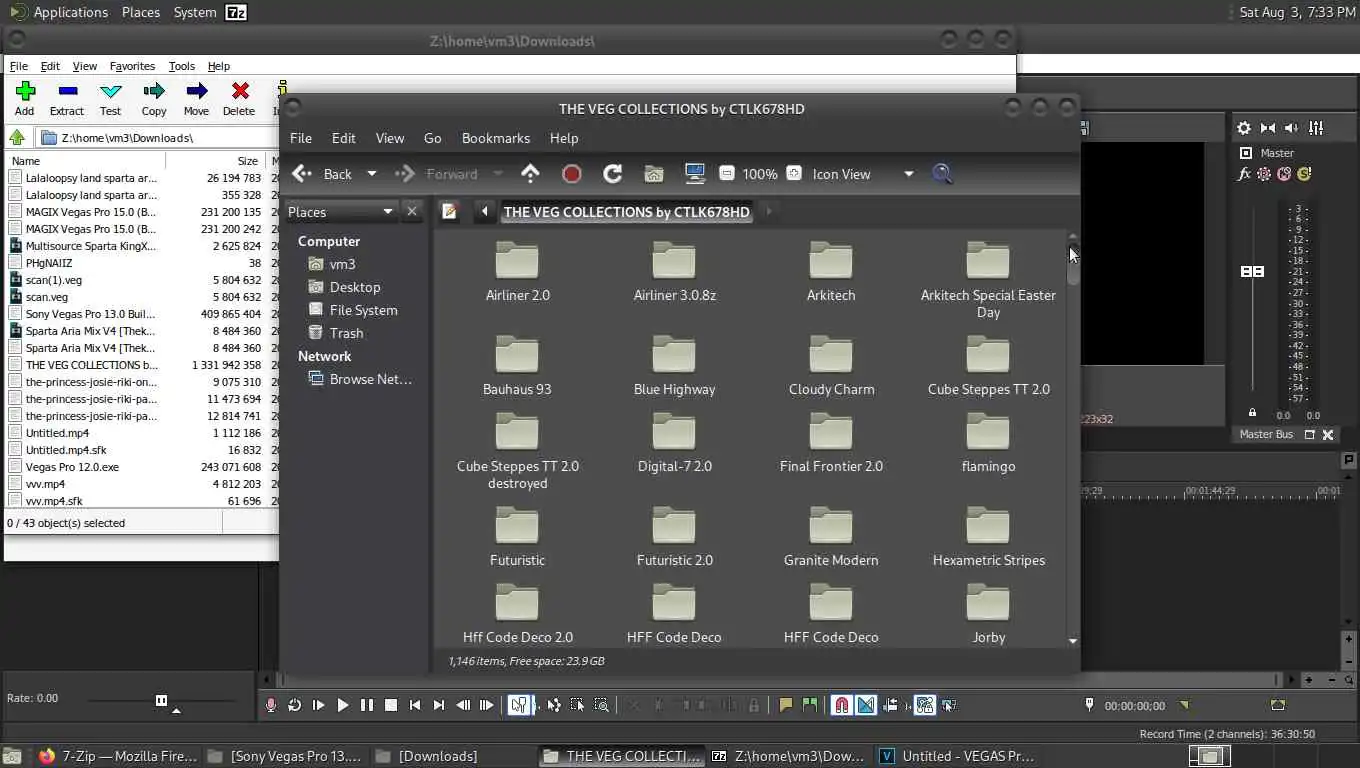This screenshot has height=768, width=1360.
Task: Click Play from start in Vegas
Action: click(319, 705)
